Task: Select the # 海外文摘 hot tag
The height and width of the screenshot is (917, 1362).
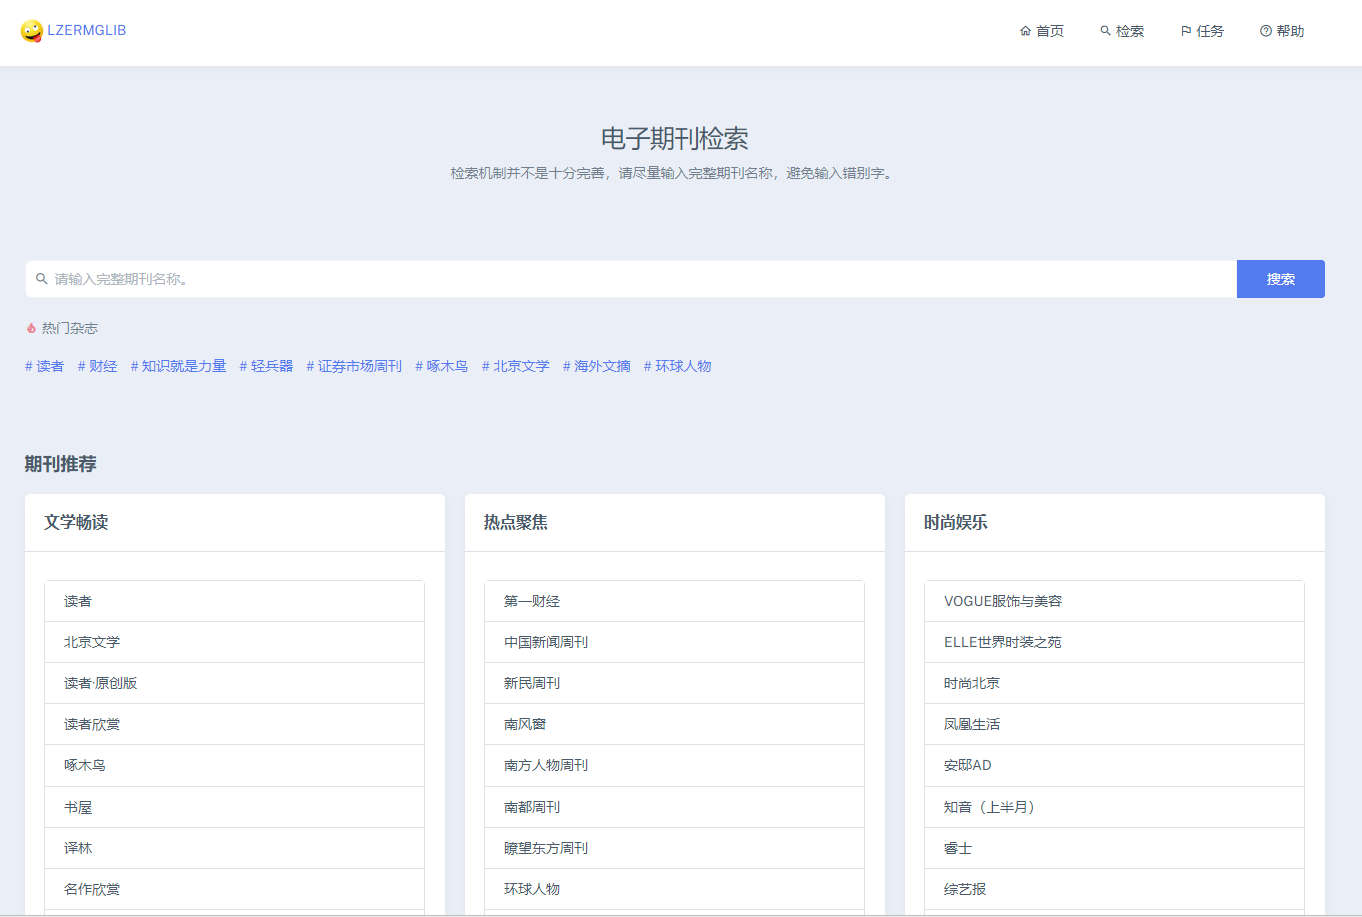Action: click(596, 366)
